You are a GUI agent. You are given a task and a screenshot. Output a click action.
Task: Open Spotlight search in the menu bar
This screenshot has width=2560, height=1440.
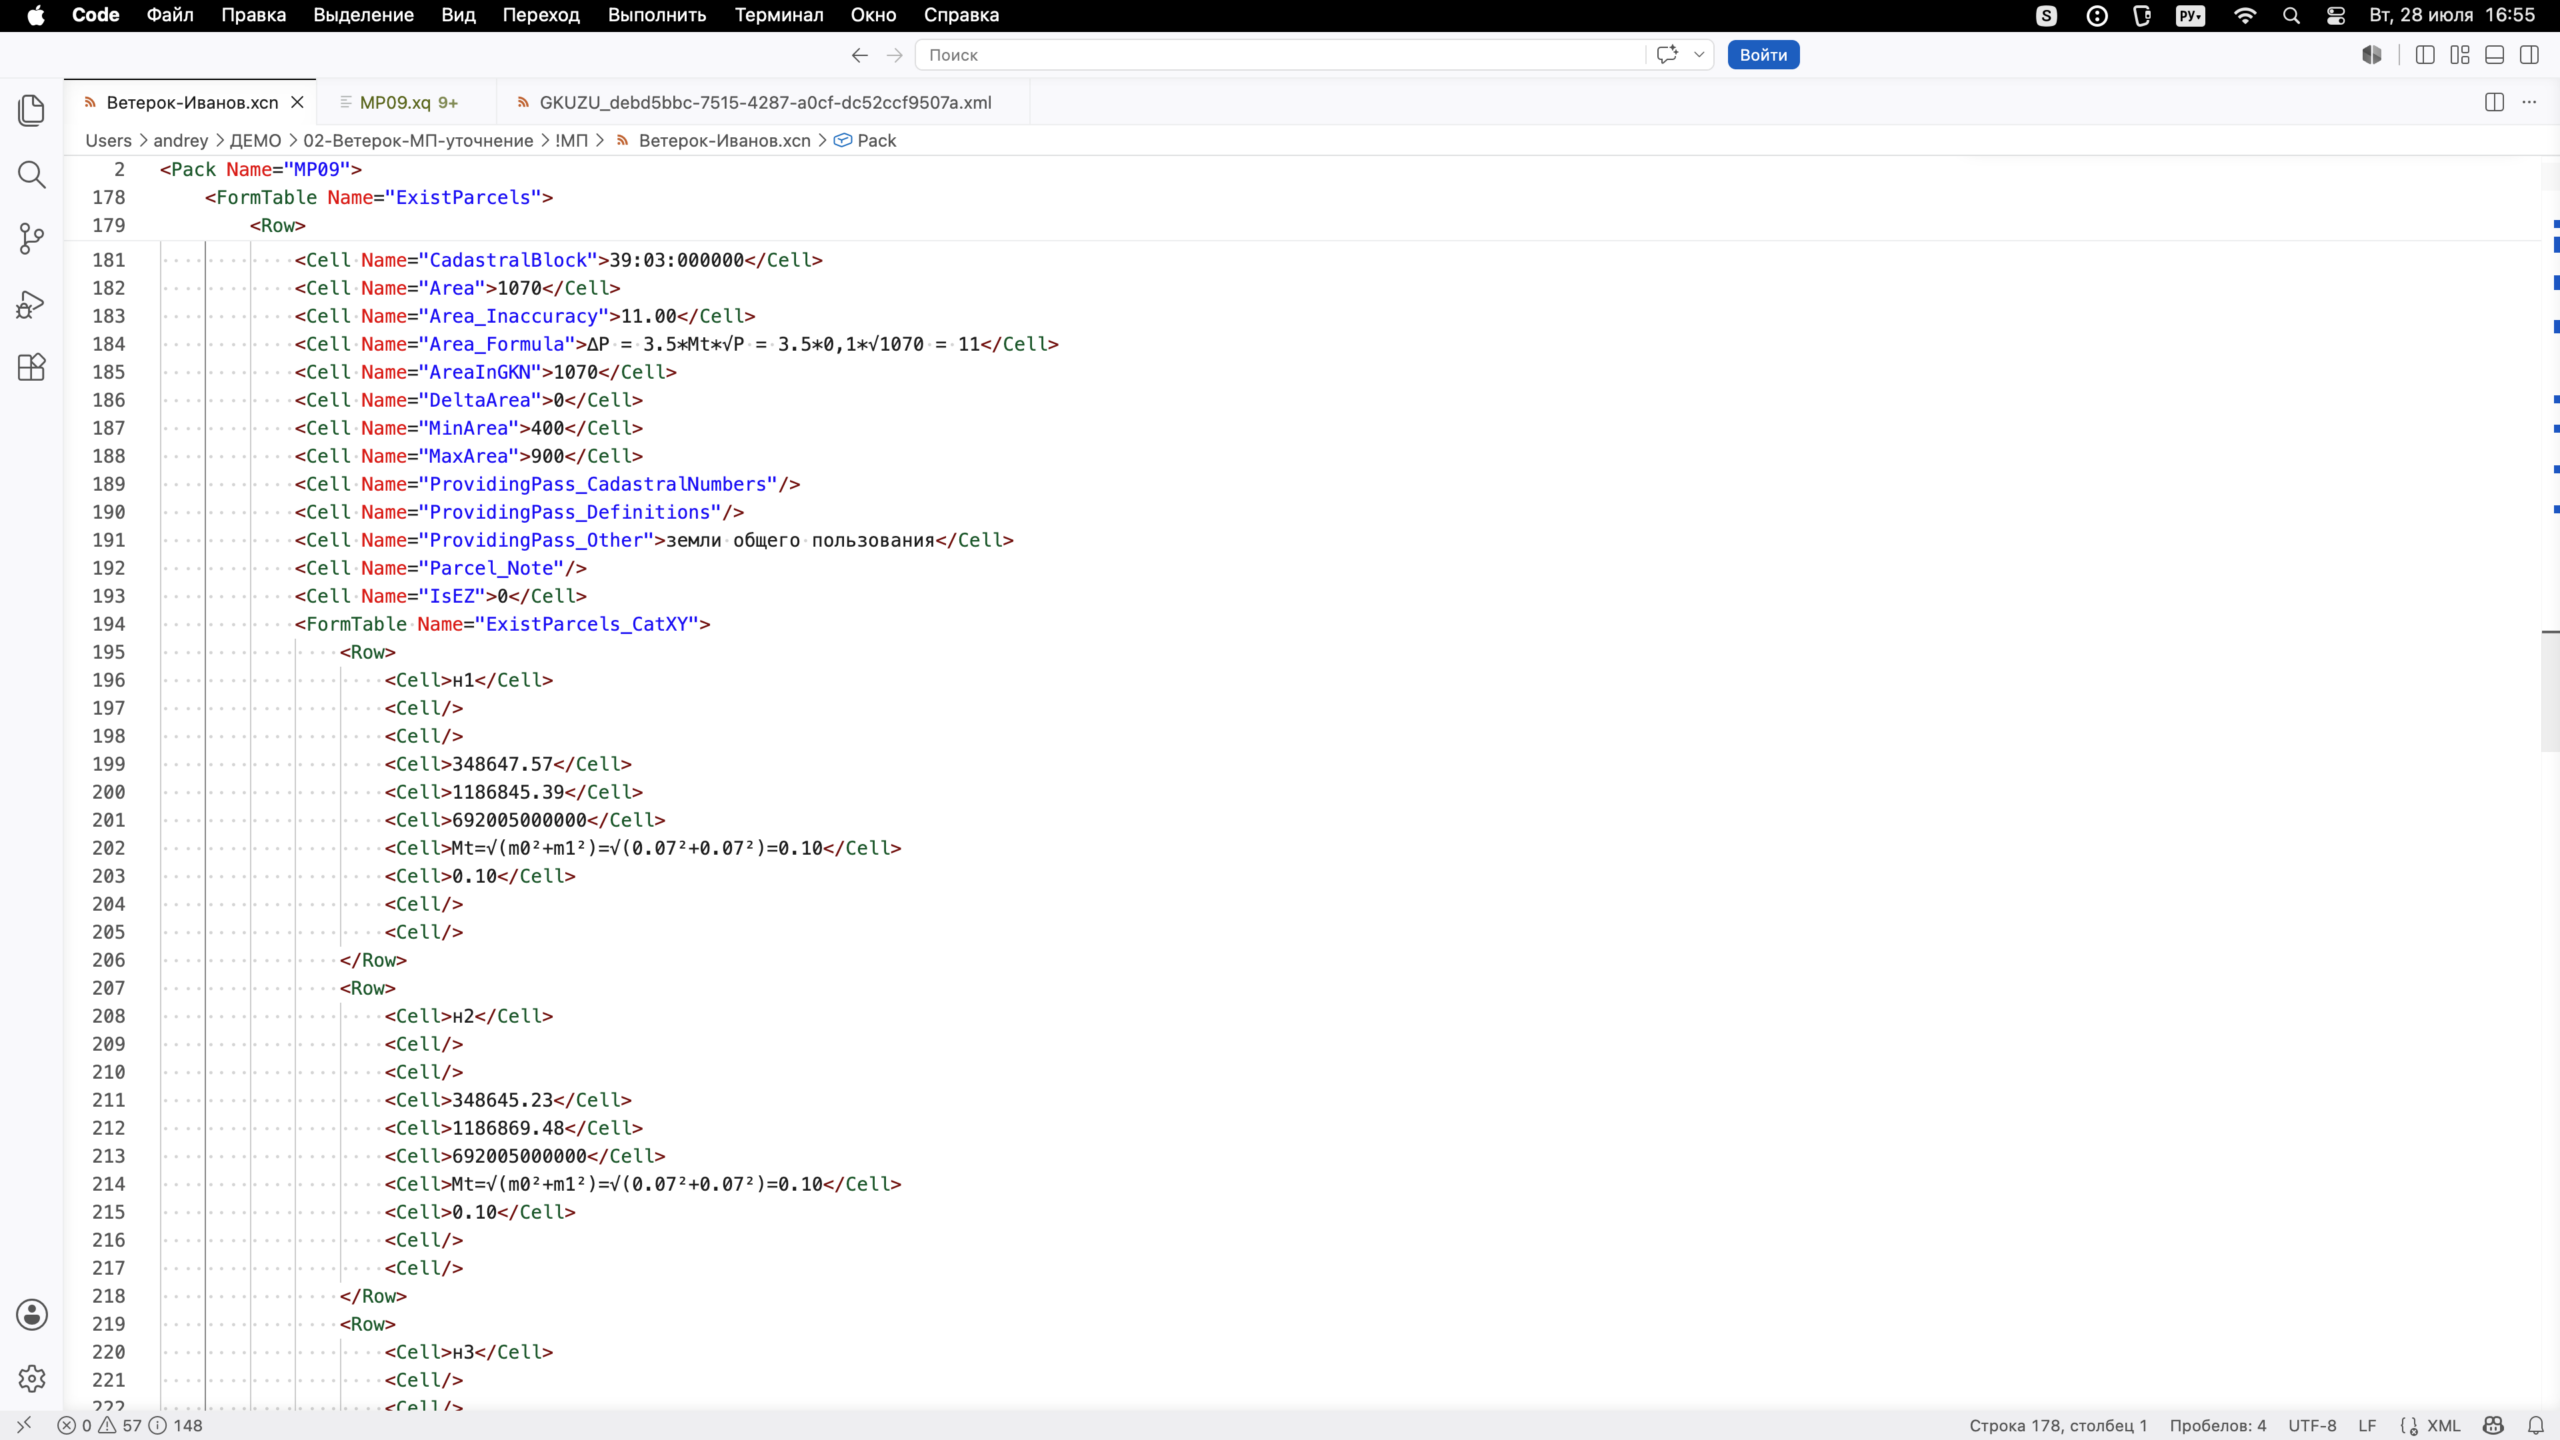click(x=2291, y=15)
